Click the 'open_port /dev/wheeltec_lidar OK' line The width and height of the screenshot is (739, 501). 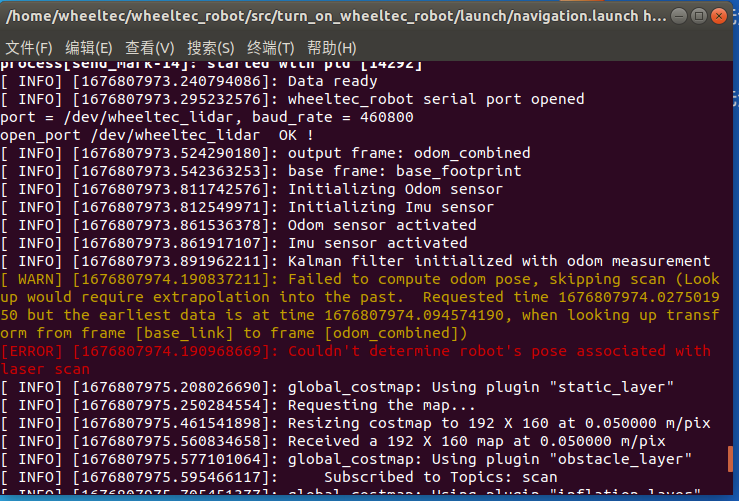(157, 135)
